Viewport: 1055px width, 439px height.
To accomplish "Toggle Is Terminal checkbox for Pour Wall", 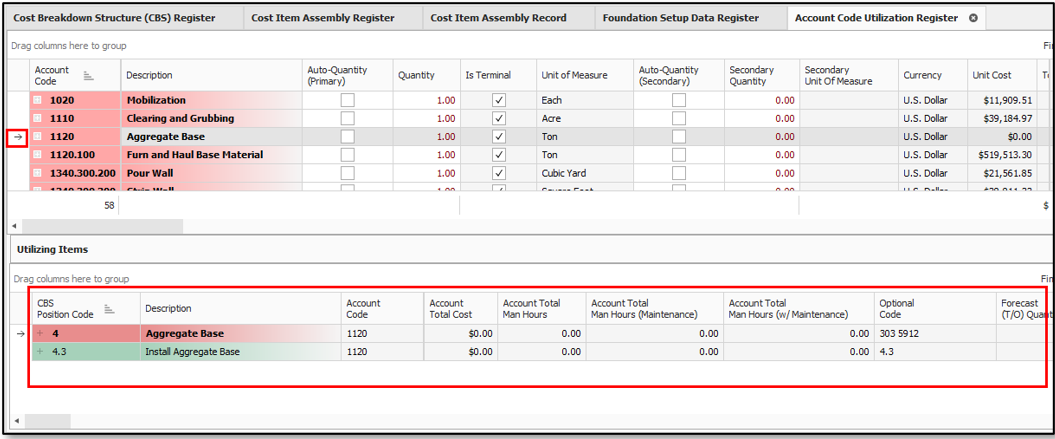I will (x=499, y=173).
